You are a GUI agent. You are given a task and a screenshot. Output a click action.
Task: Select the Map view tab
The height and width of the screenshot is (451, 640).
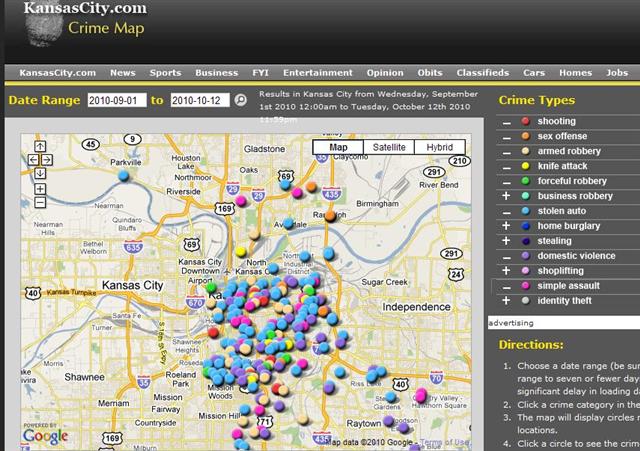coord(338,147)
